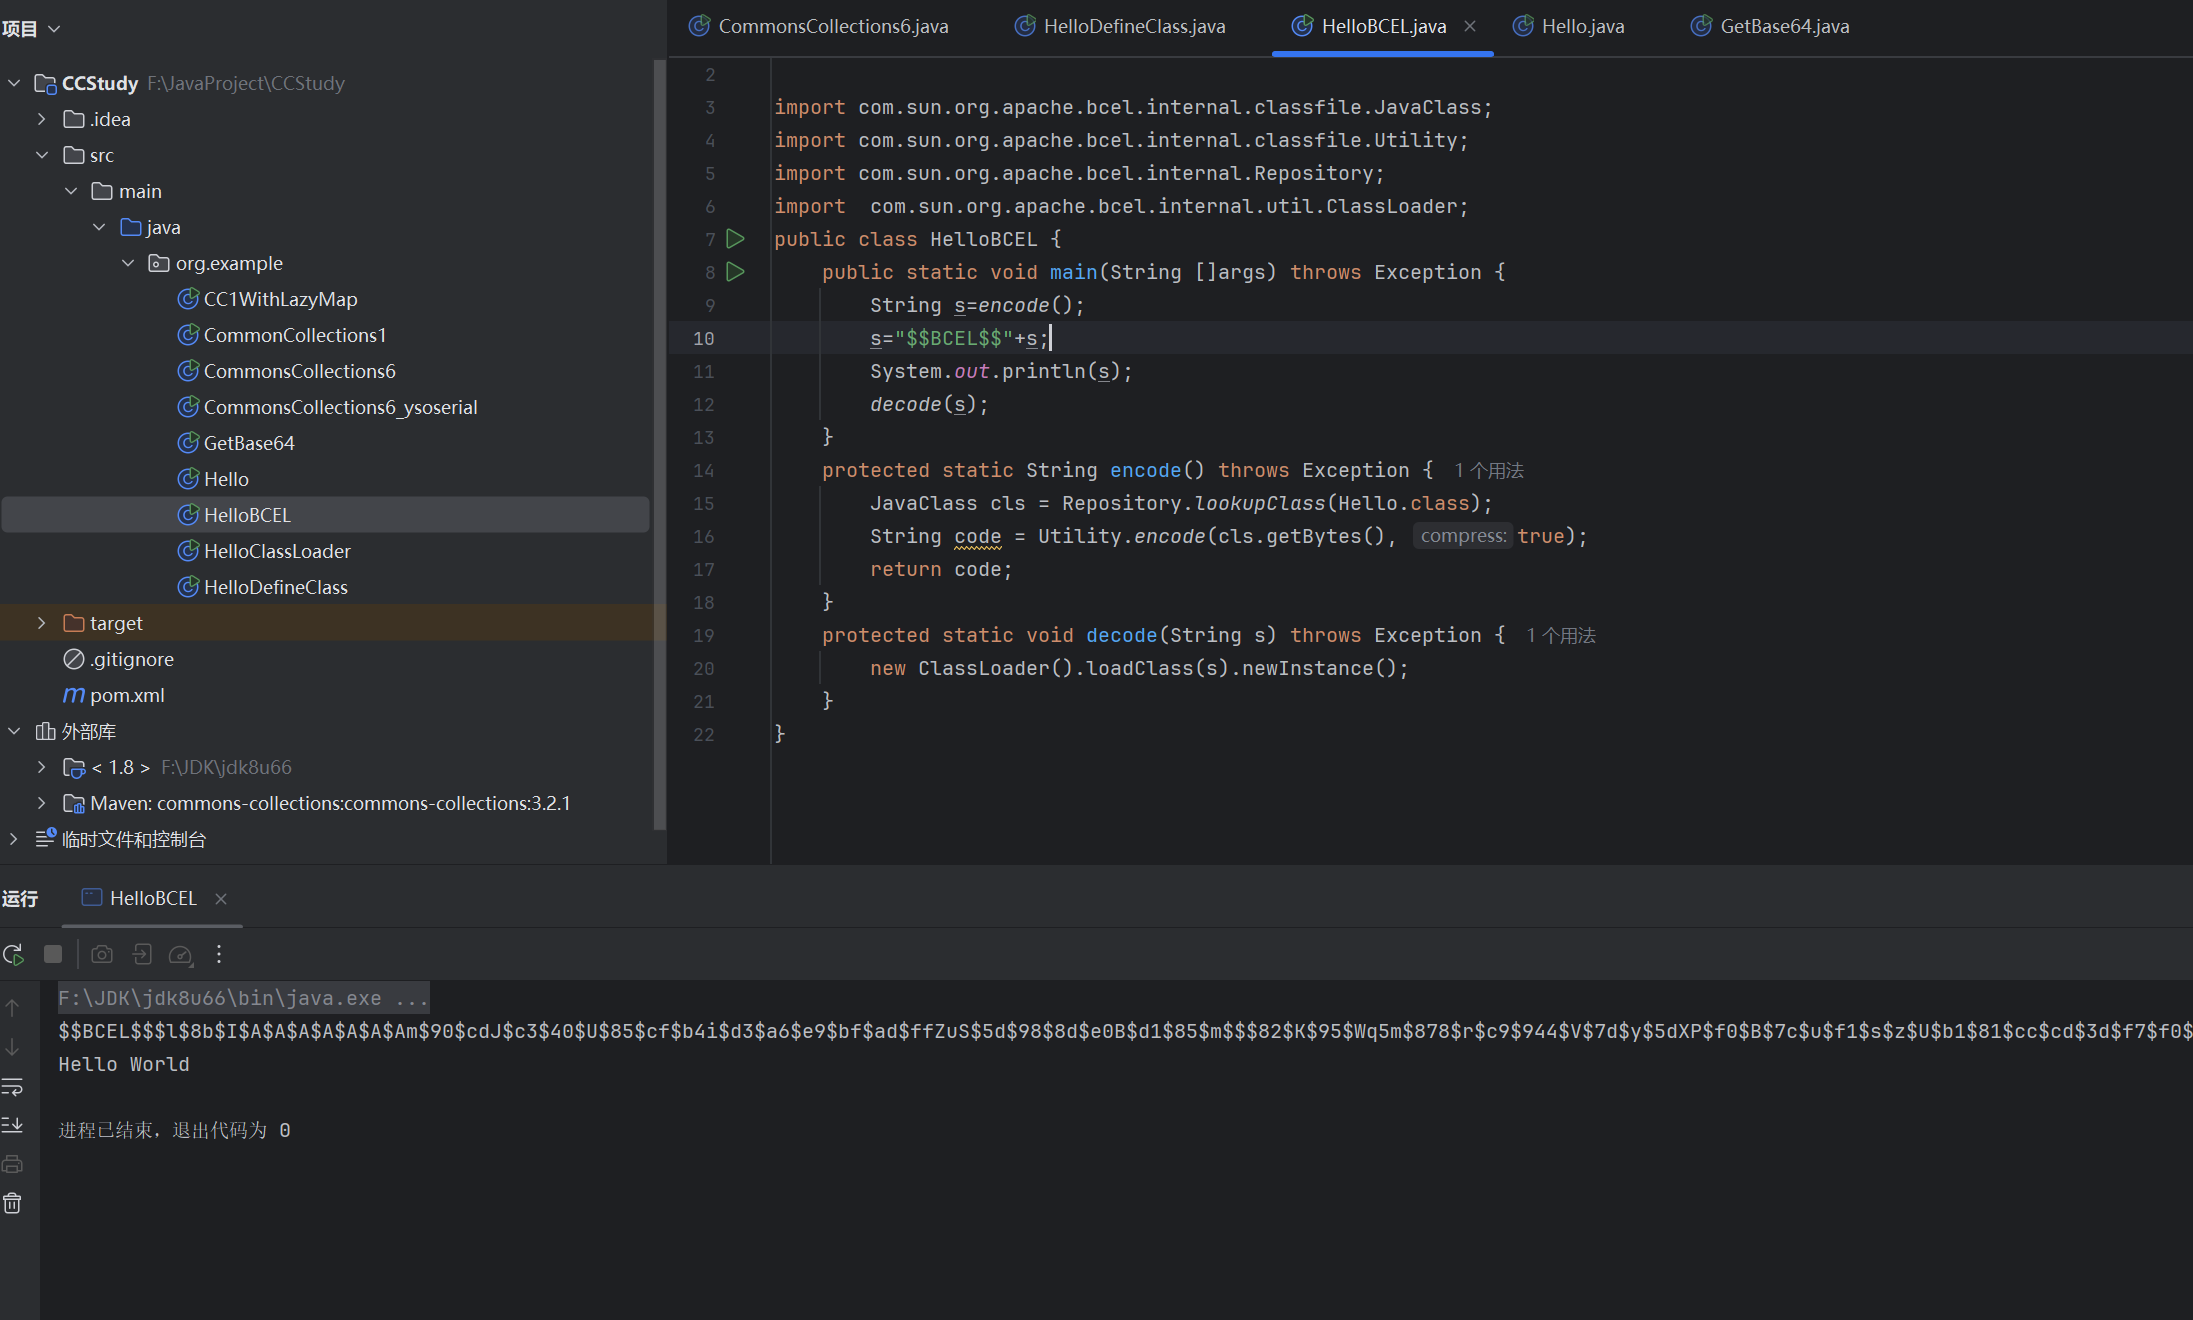This screenshot has height=1320, width=2193.
Task: Expand the target folder
Action: pyautogui.click(x=41, y=623)
